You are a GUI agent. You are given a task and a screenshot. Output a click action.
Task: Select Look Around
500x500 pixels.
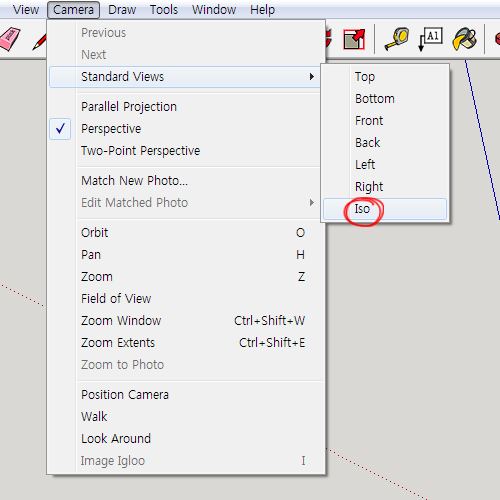point(185,439)
